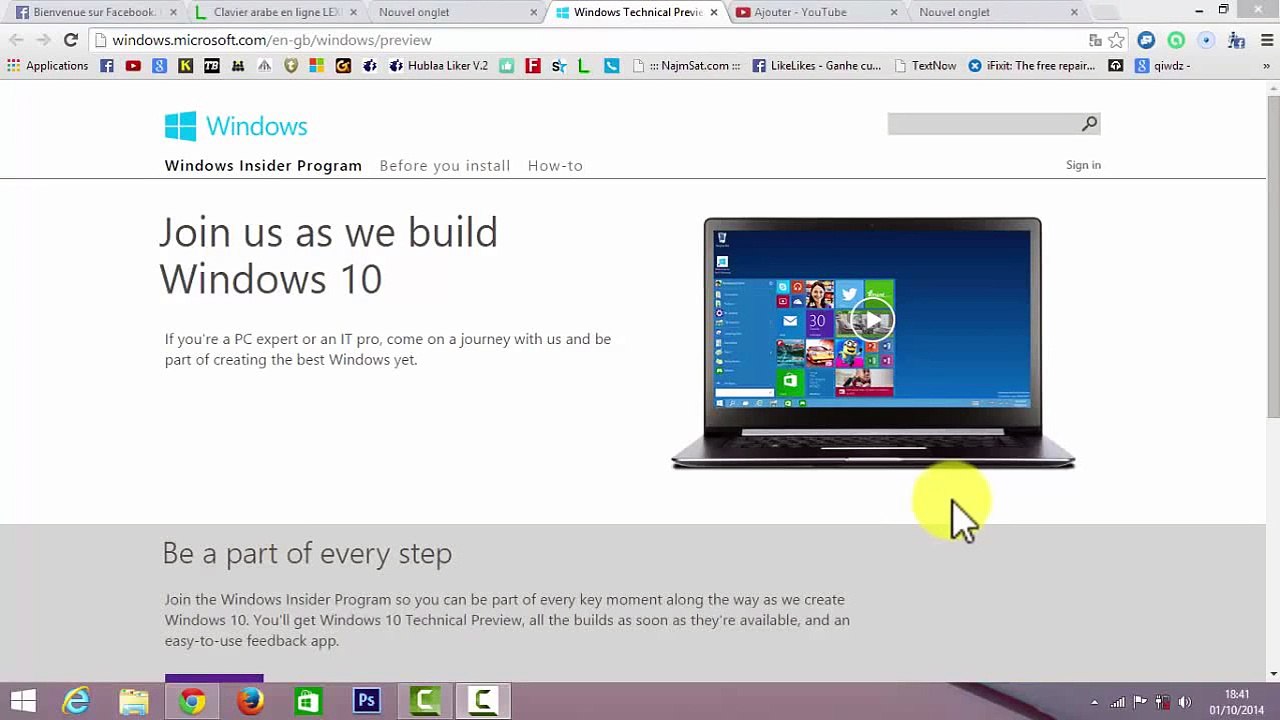Open the blue Google 8 icon bookmark

click(159, 66)
